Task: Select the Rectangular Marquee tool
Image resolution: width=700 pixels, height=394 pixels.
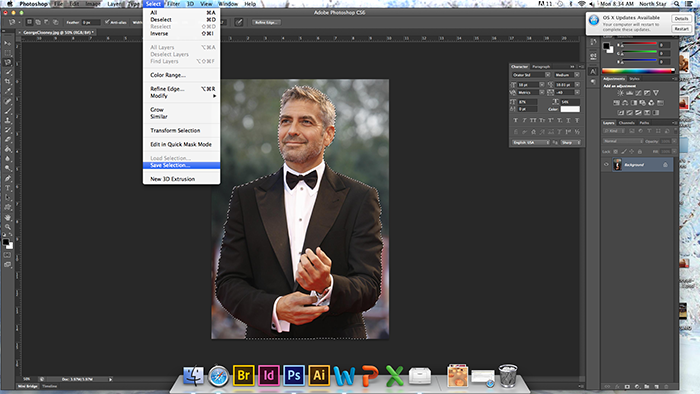Action: pyautogui.click(x=8, y=53)
